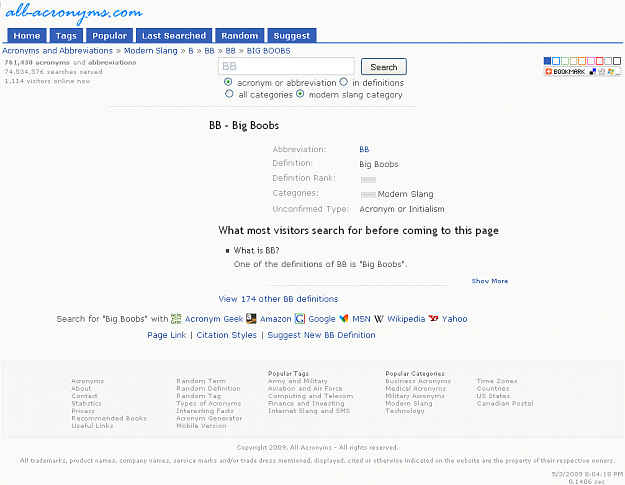The height and width of the screenshot is (485, 625).
Task: Open Technology category footer link
Action: [x=405, y=411]
